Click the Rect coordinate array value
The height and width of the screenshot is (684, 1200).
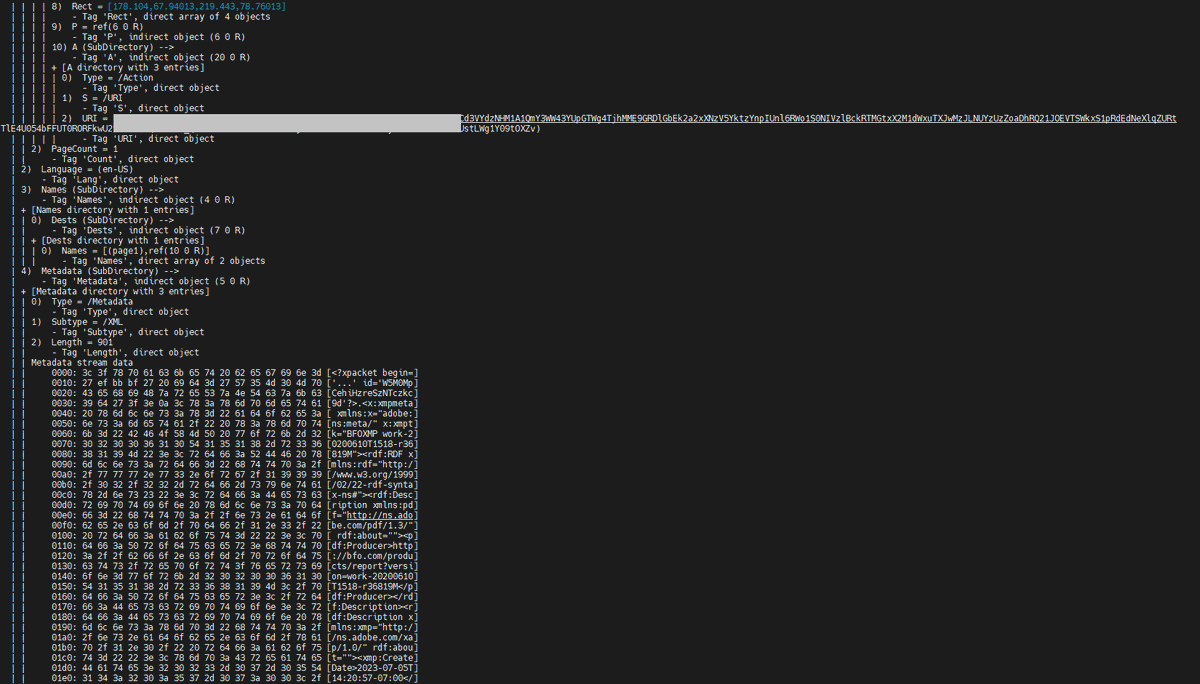coord(198,6)
